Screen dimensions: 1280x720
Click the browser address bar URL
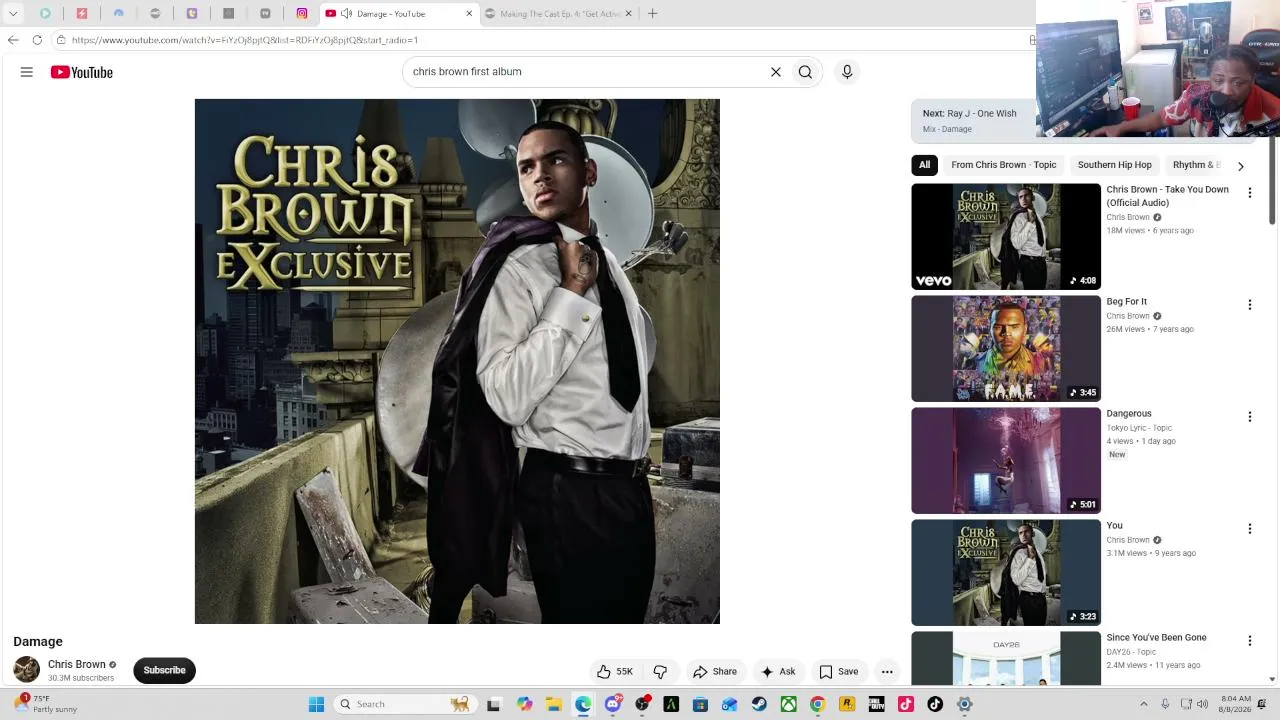tap(245, 40)
